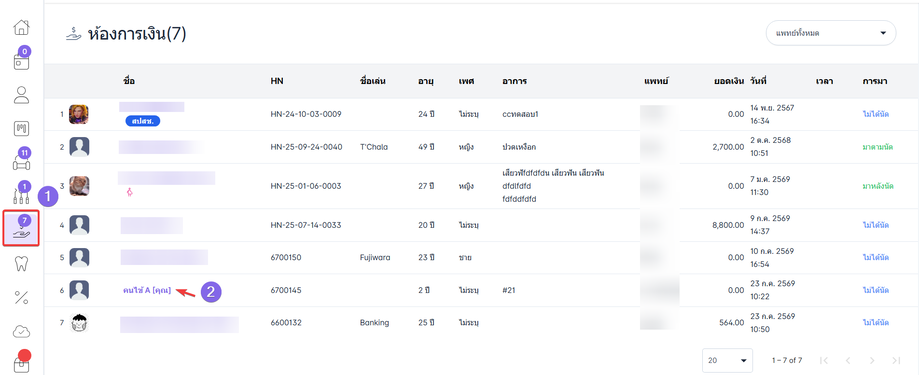The width and height of the screenshot is (919, 375).
Task: Click symptom text ปวดเหงือก
Action: point(519,147)
